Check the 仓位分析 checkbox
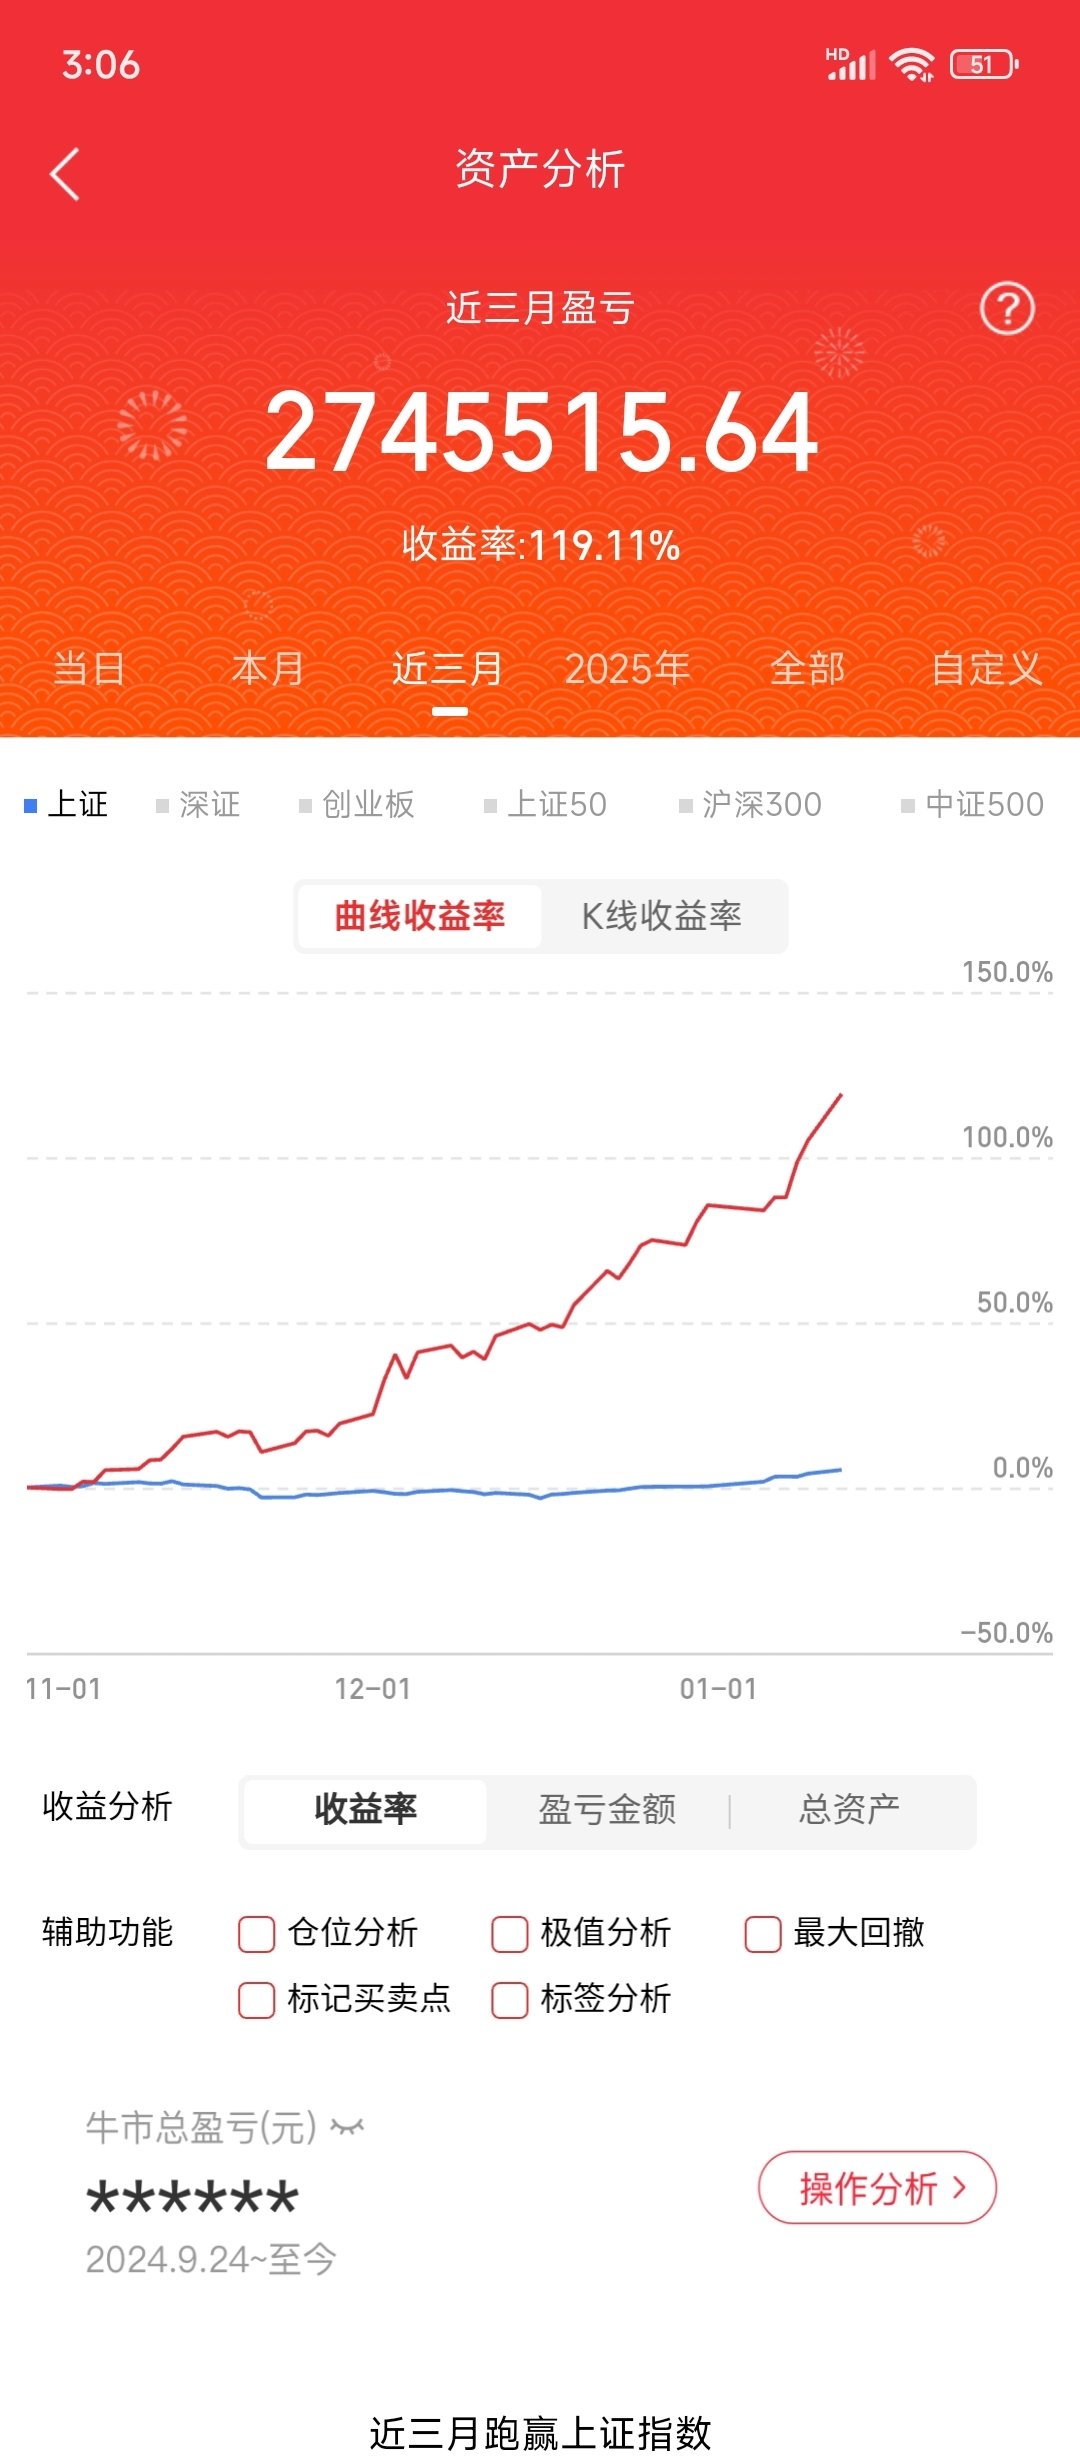The height and width of the screenshot is (2460, 1080). pos(257,1933)
